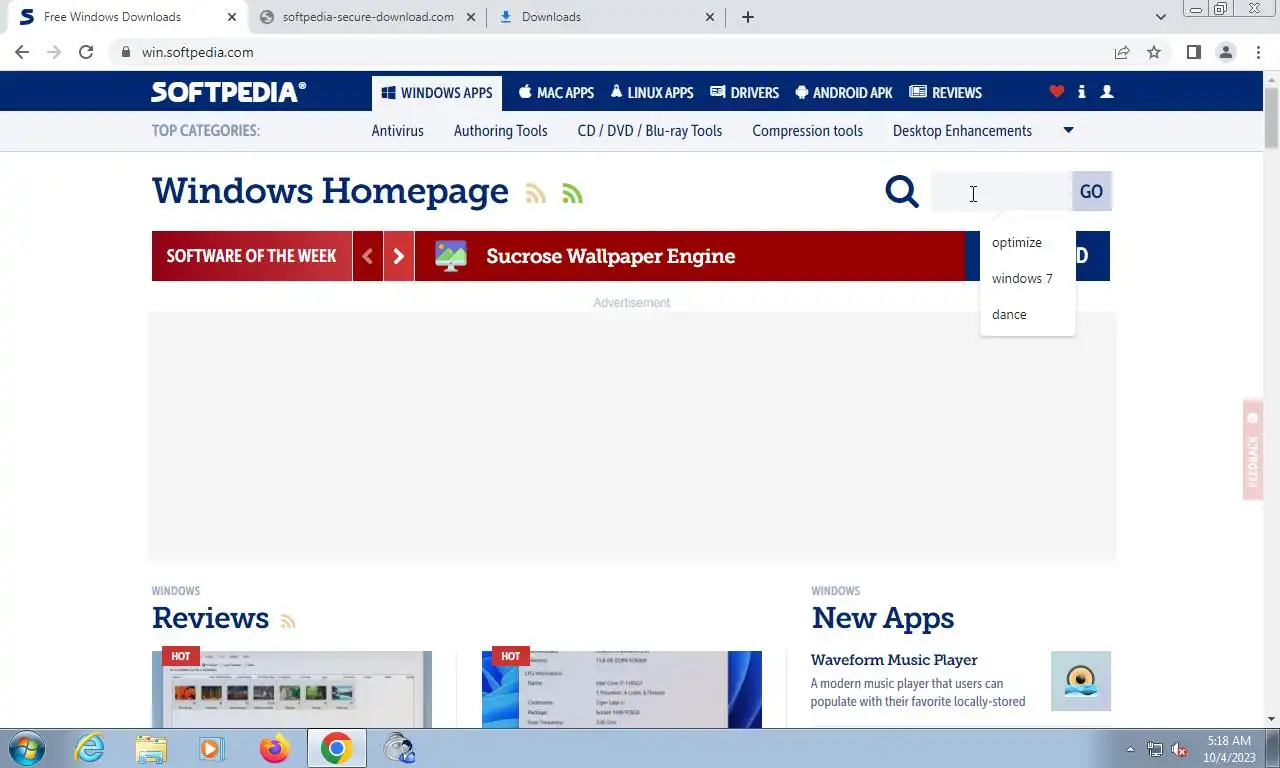Open the first HOT review thumbnail
The width and height of the screenshot is (1280, 768).
coord(292,689)
